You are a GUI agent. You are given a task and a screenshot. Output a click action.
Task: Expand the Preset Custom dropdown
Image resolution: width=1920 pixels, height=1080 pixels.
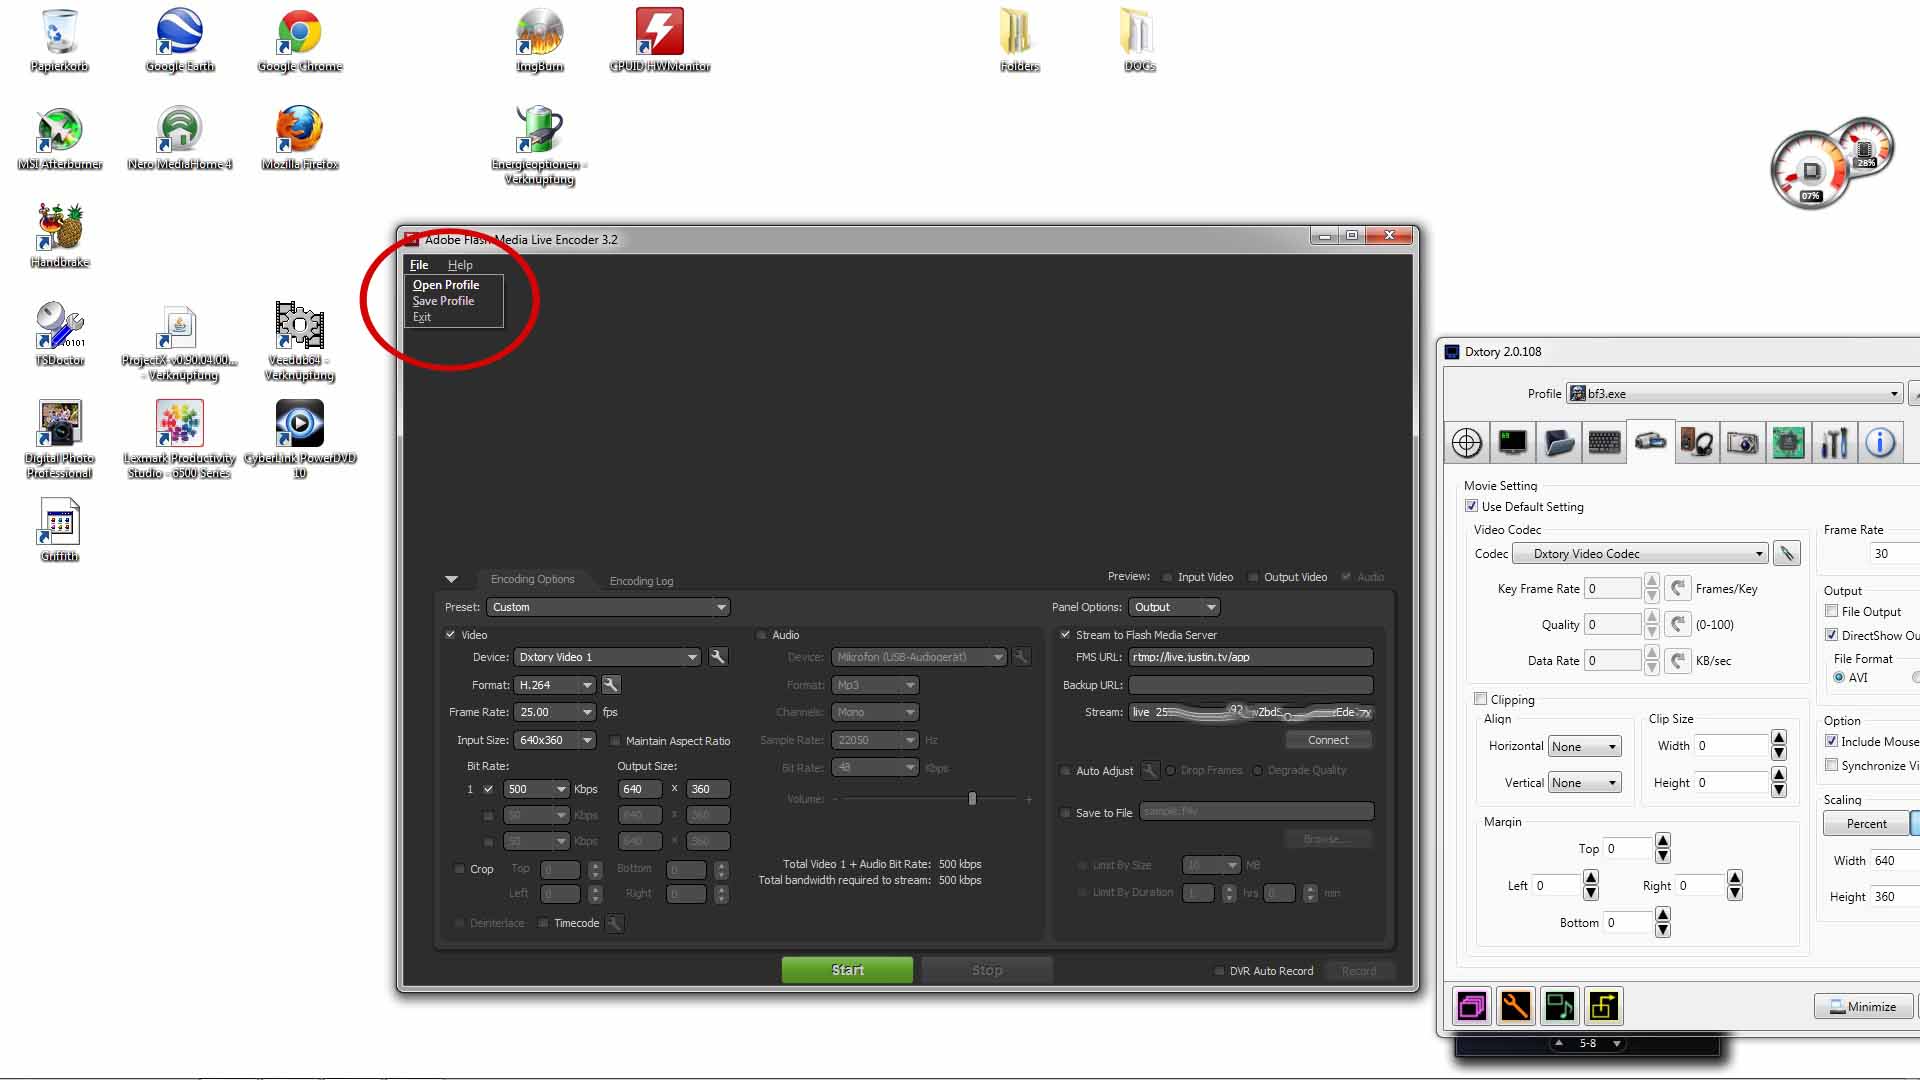pos(720,607)
